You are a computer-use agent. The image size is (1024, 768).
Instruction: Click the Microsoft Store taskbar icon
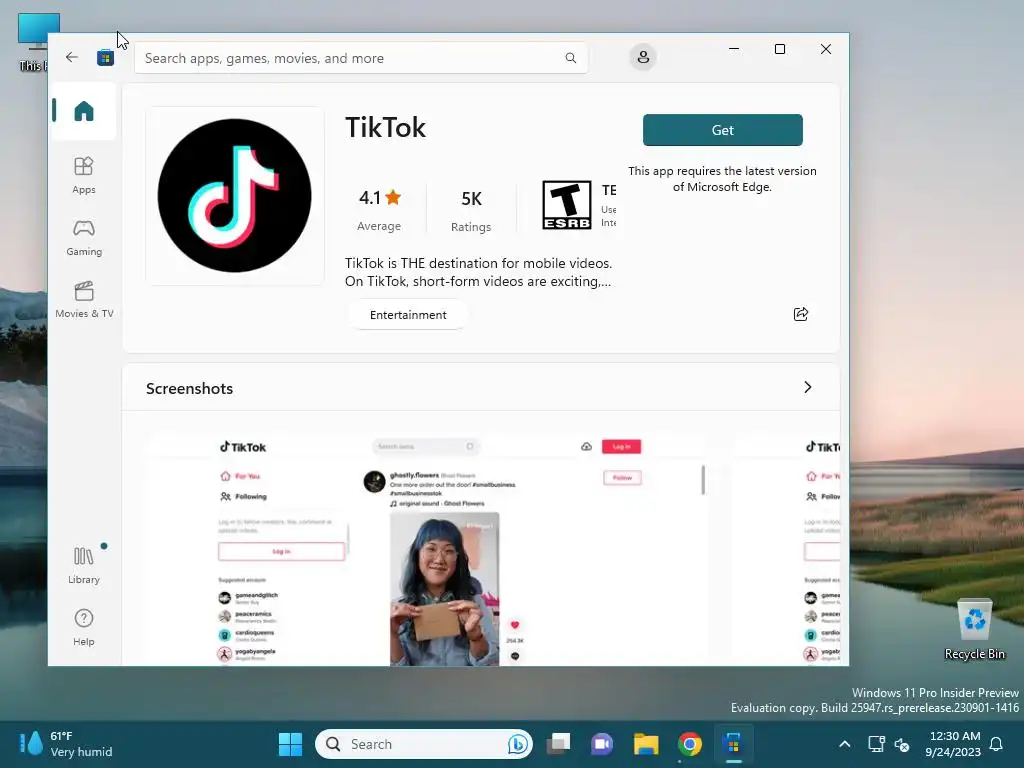(733, 744)
